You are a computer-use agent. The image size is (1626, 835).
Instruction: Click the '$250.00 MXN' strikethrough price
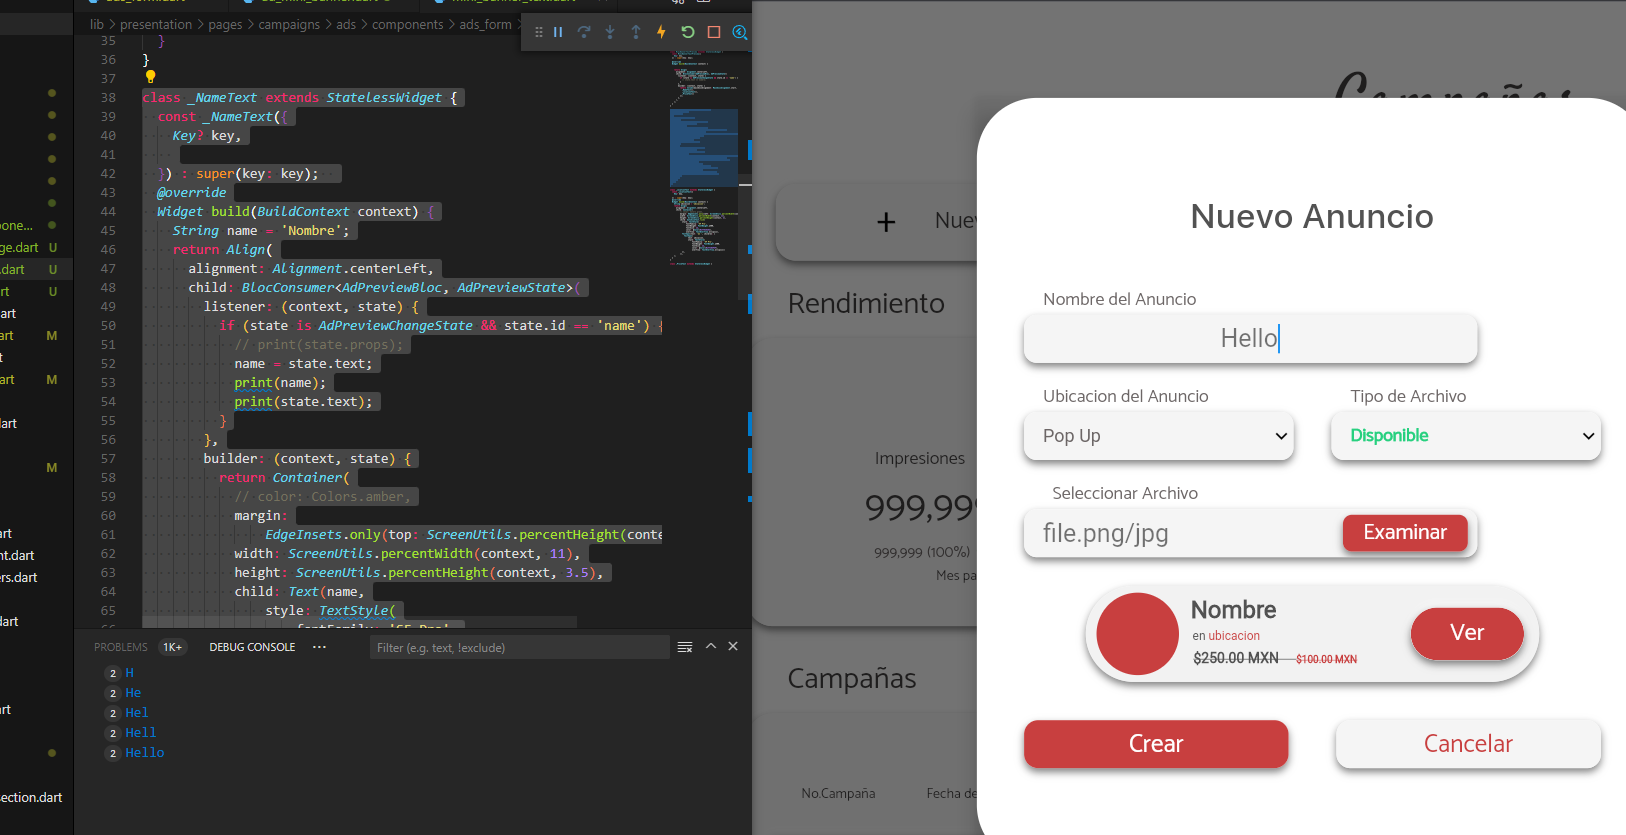(x=1236, y=658)
